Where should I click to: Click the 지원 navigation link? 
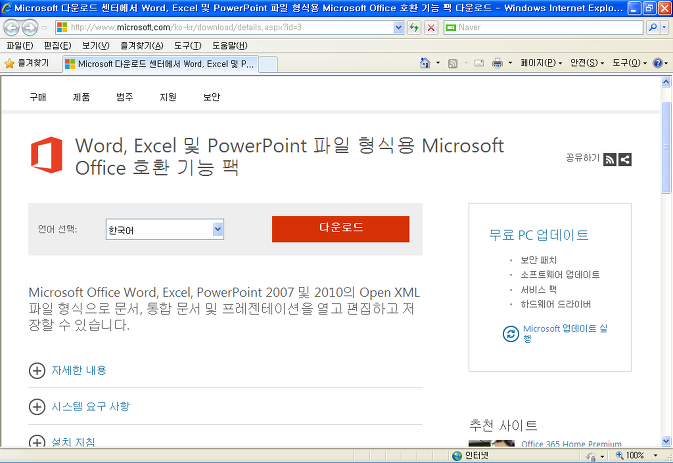[x=168, y=97]
